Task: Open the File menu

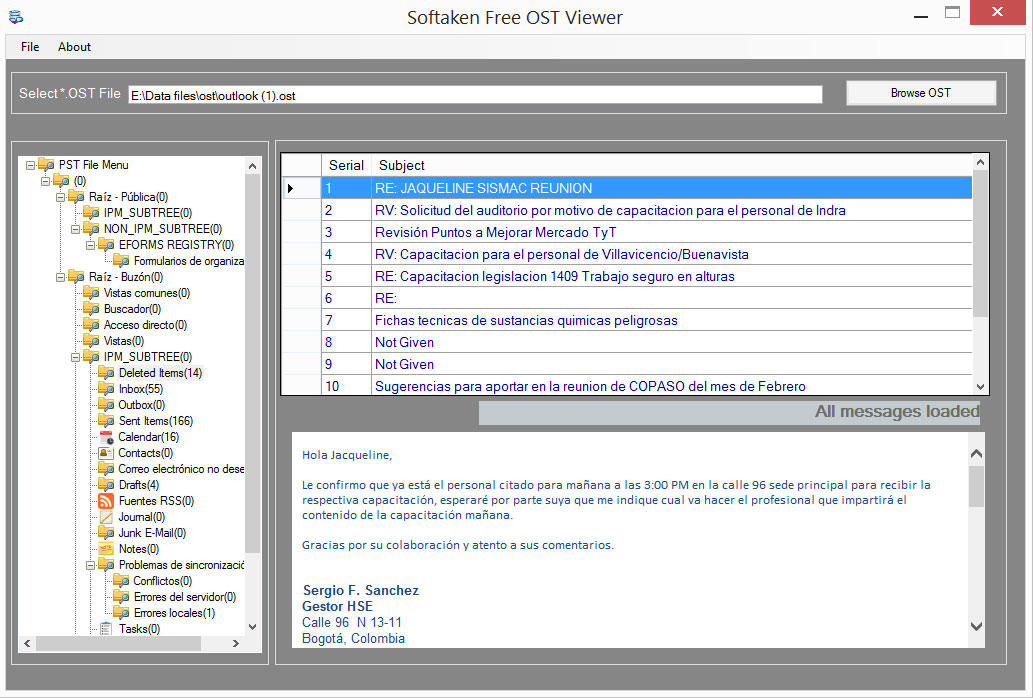Action: [30, 47]
